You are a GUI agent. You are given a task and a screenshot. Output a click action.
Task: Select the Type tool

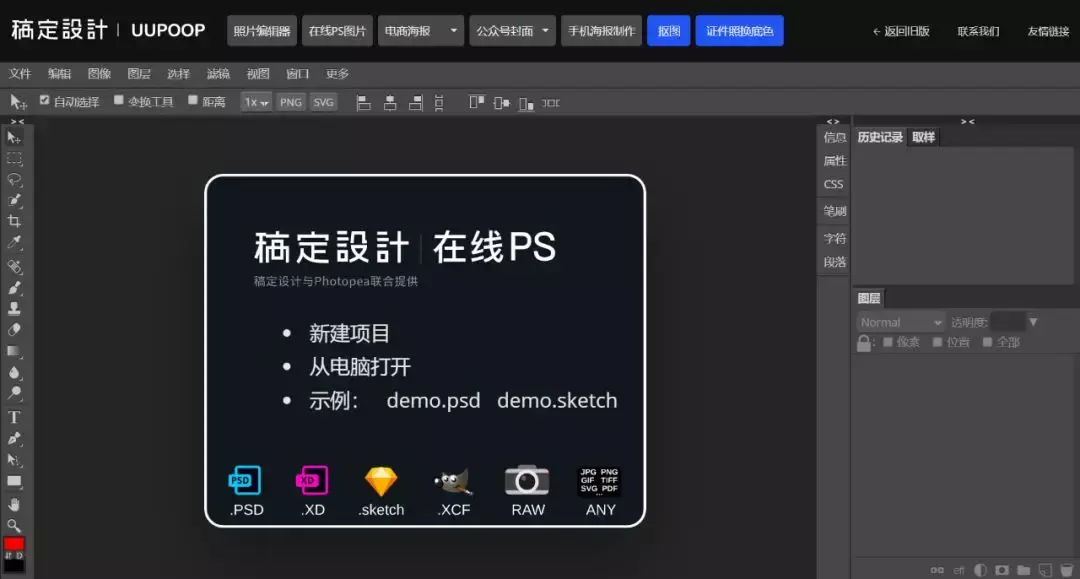[x=14, y=417]
